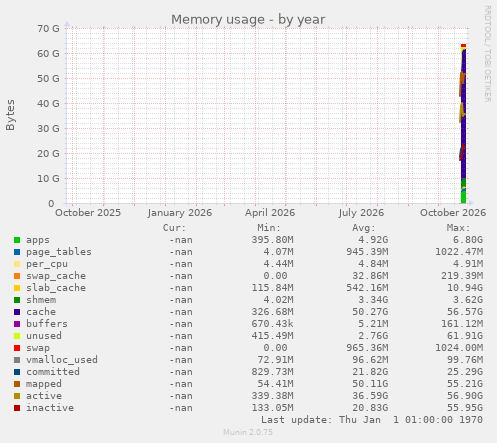Screen dimensions: 497x443
Task: Click the January 2026 x-axis label
Action: (180, 213)
